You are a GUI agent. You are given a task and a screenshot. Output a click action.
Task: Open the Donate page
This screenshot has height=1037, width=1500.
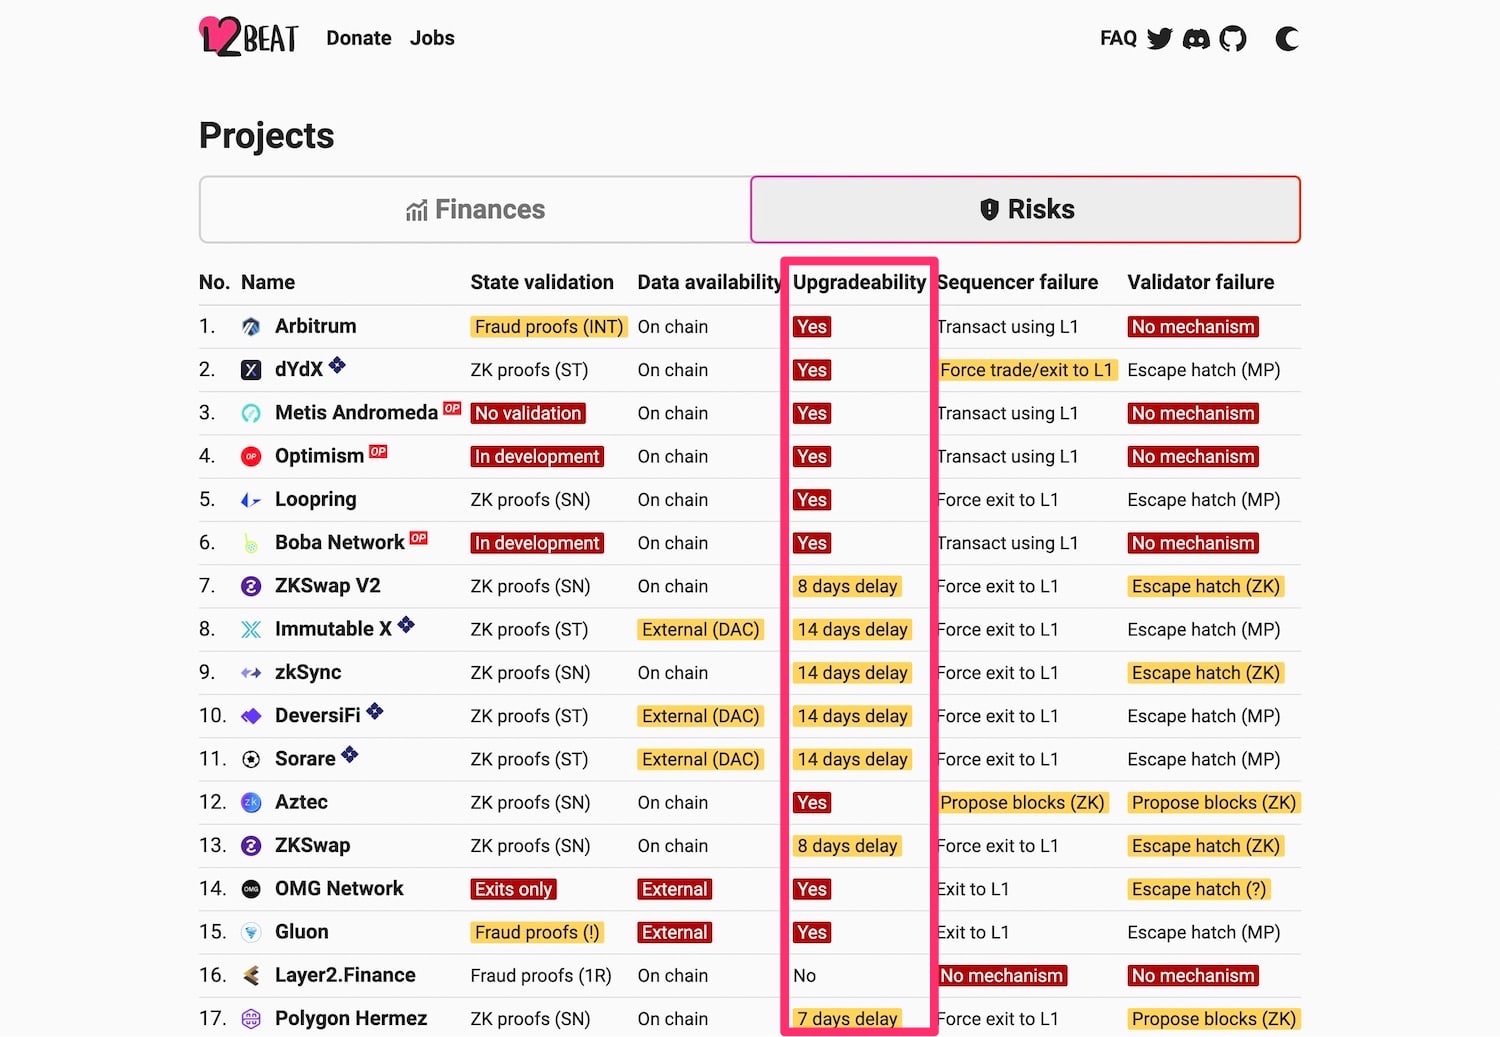point(359,38)
